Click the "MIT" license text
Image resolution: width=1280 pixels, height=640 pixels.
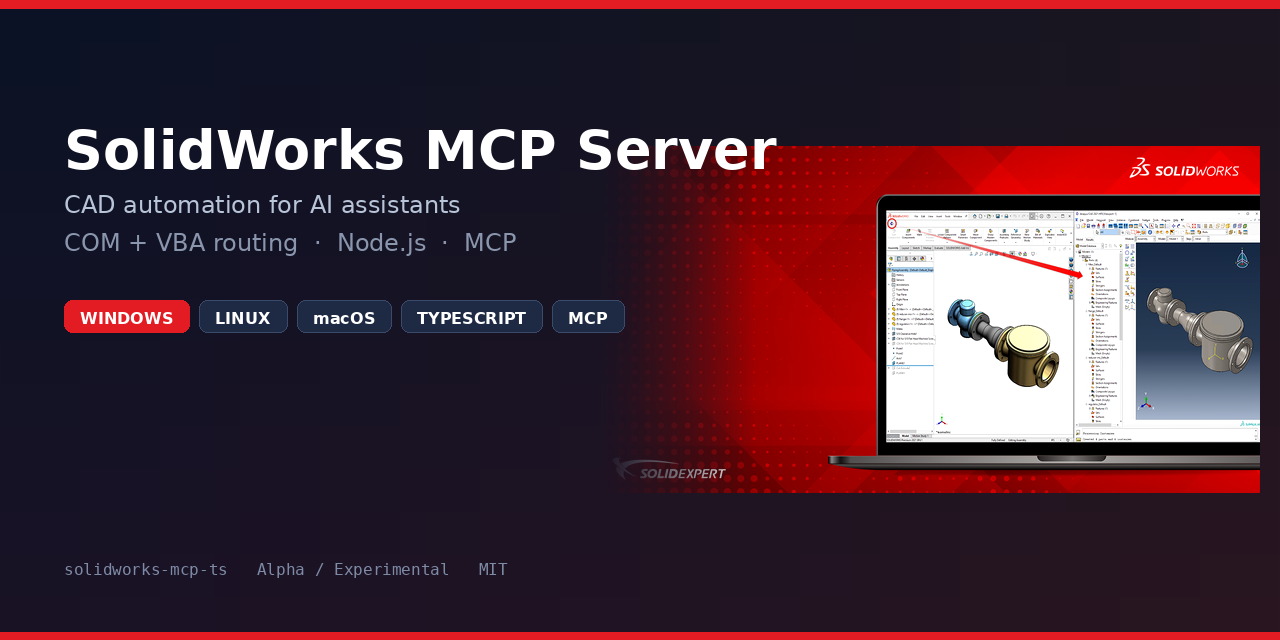point(493,570)
